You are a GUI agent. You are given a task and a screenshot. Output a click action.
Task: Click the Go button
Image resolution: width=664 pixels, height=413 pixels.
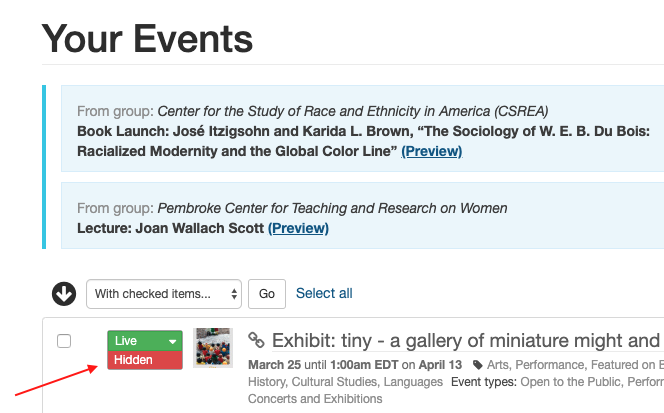pos(267,294)
